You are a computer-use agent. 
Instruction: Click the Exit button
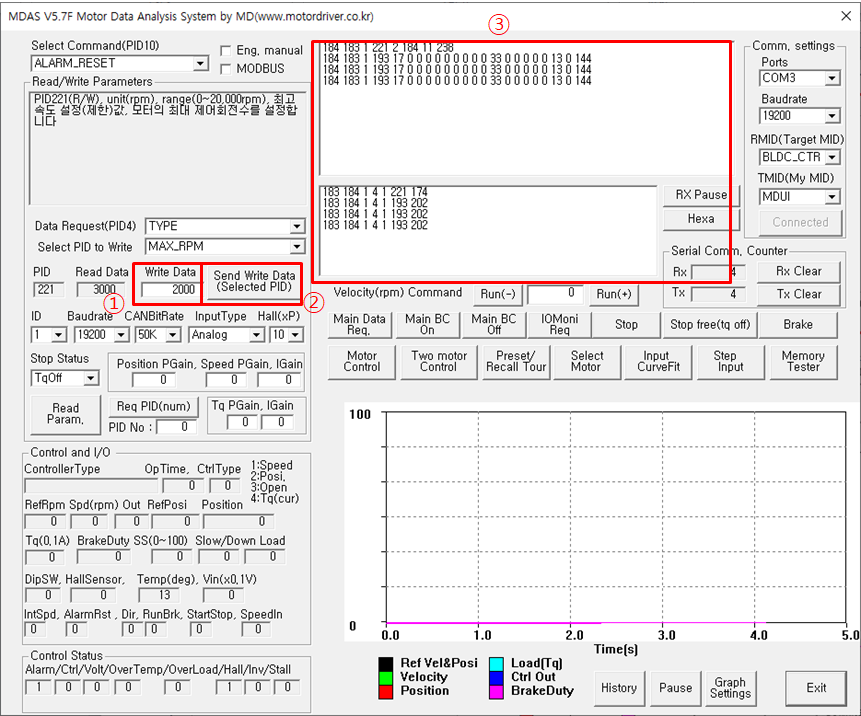pyautogui.click(x=815, y=688)
